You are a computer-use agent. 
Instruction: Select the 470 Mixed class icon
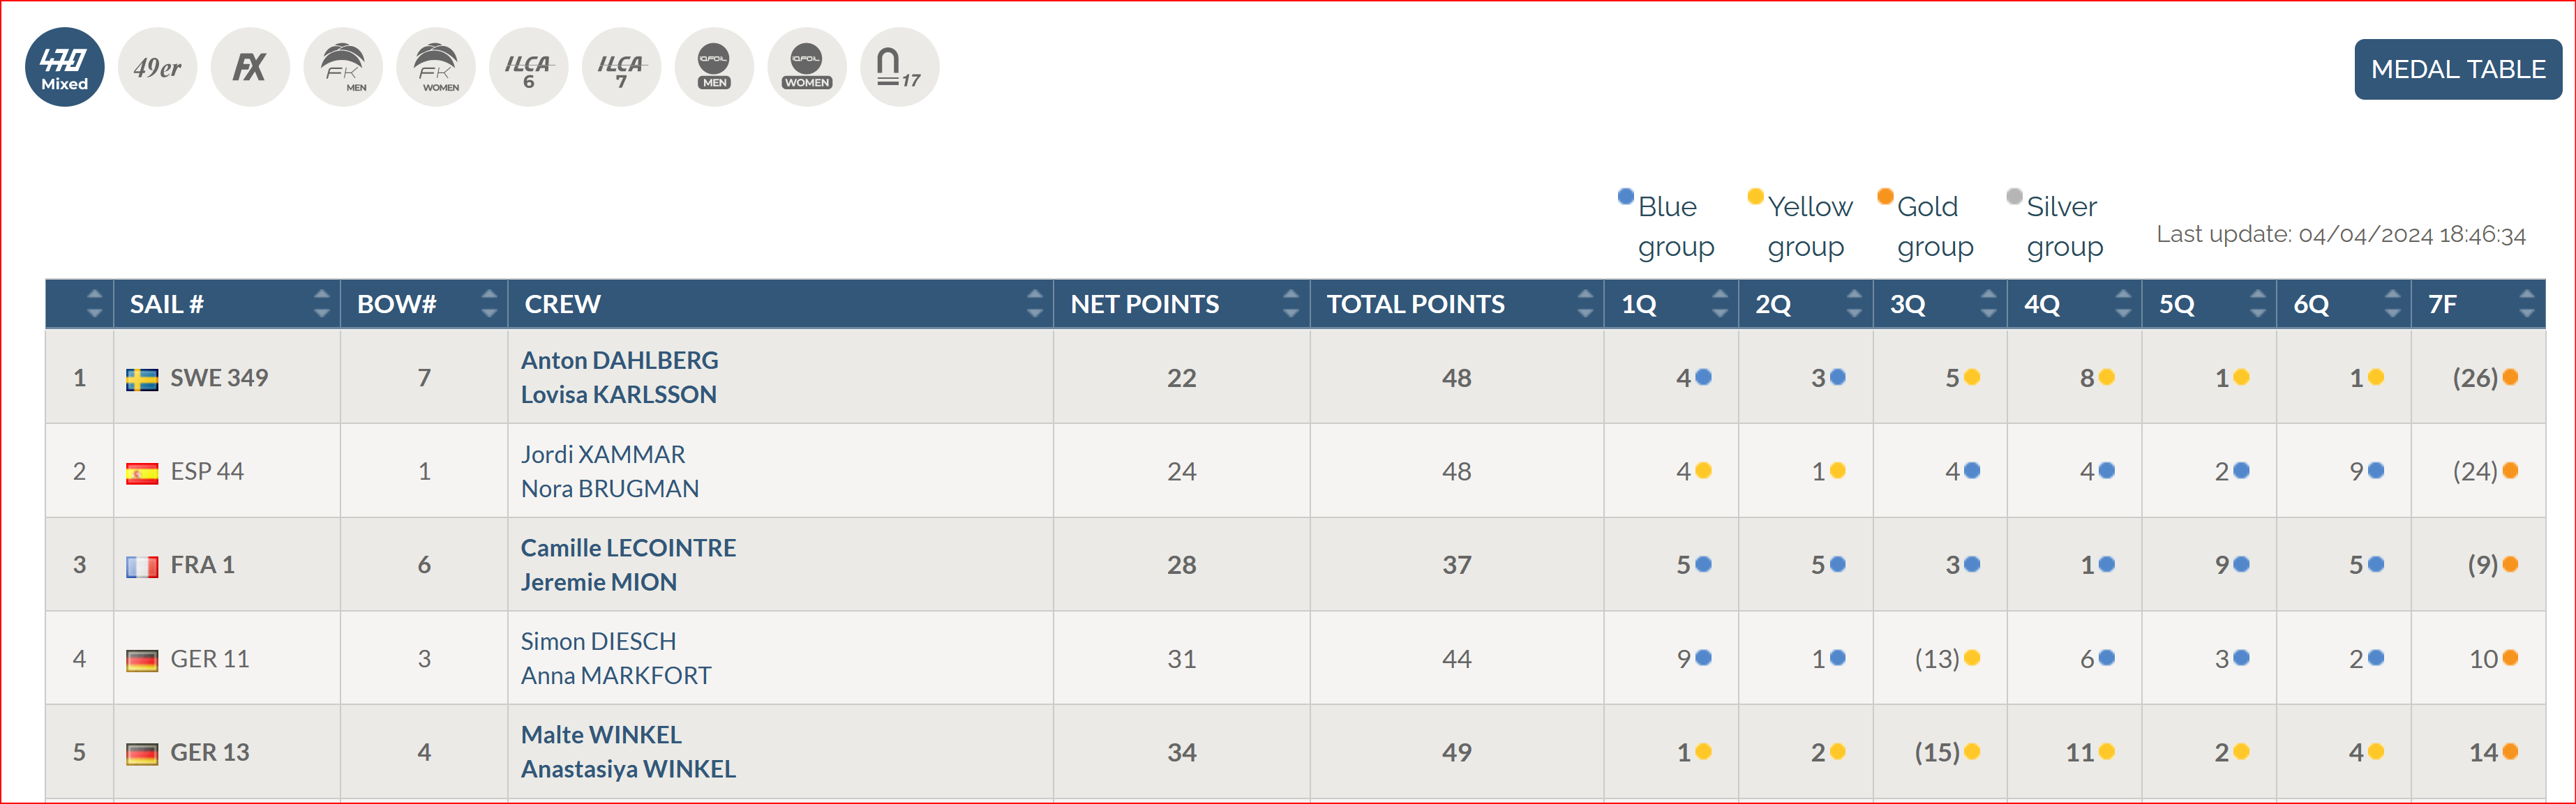64,67
